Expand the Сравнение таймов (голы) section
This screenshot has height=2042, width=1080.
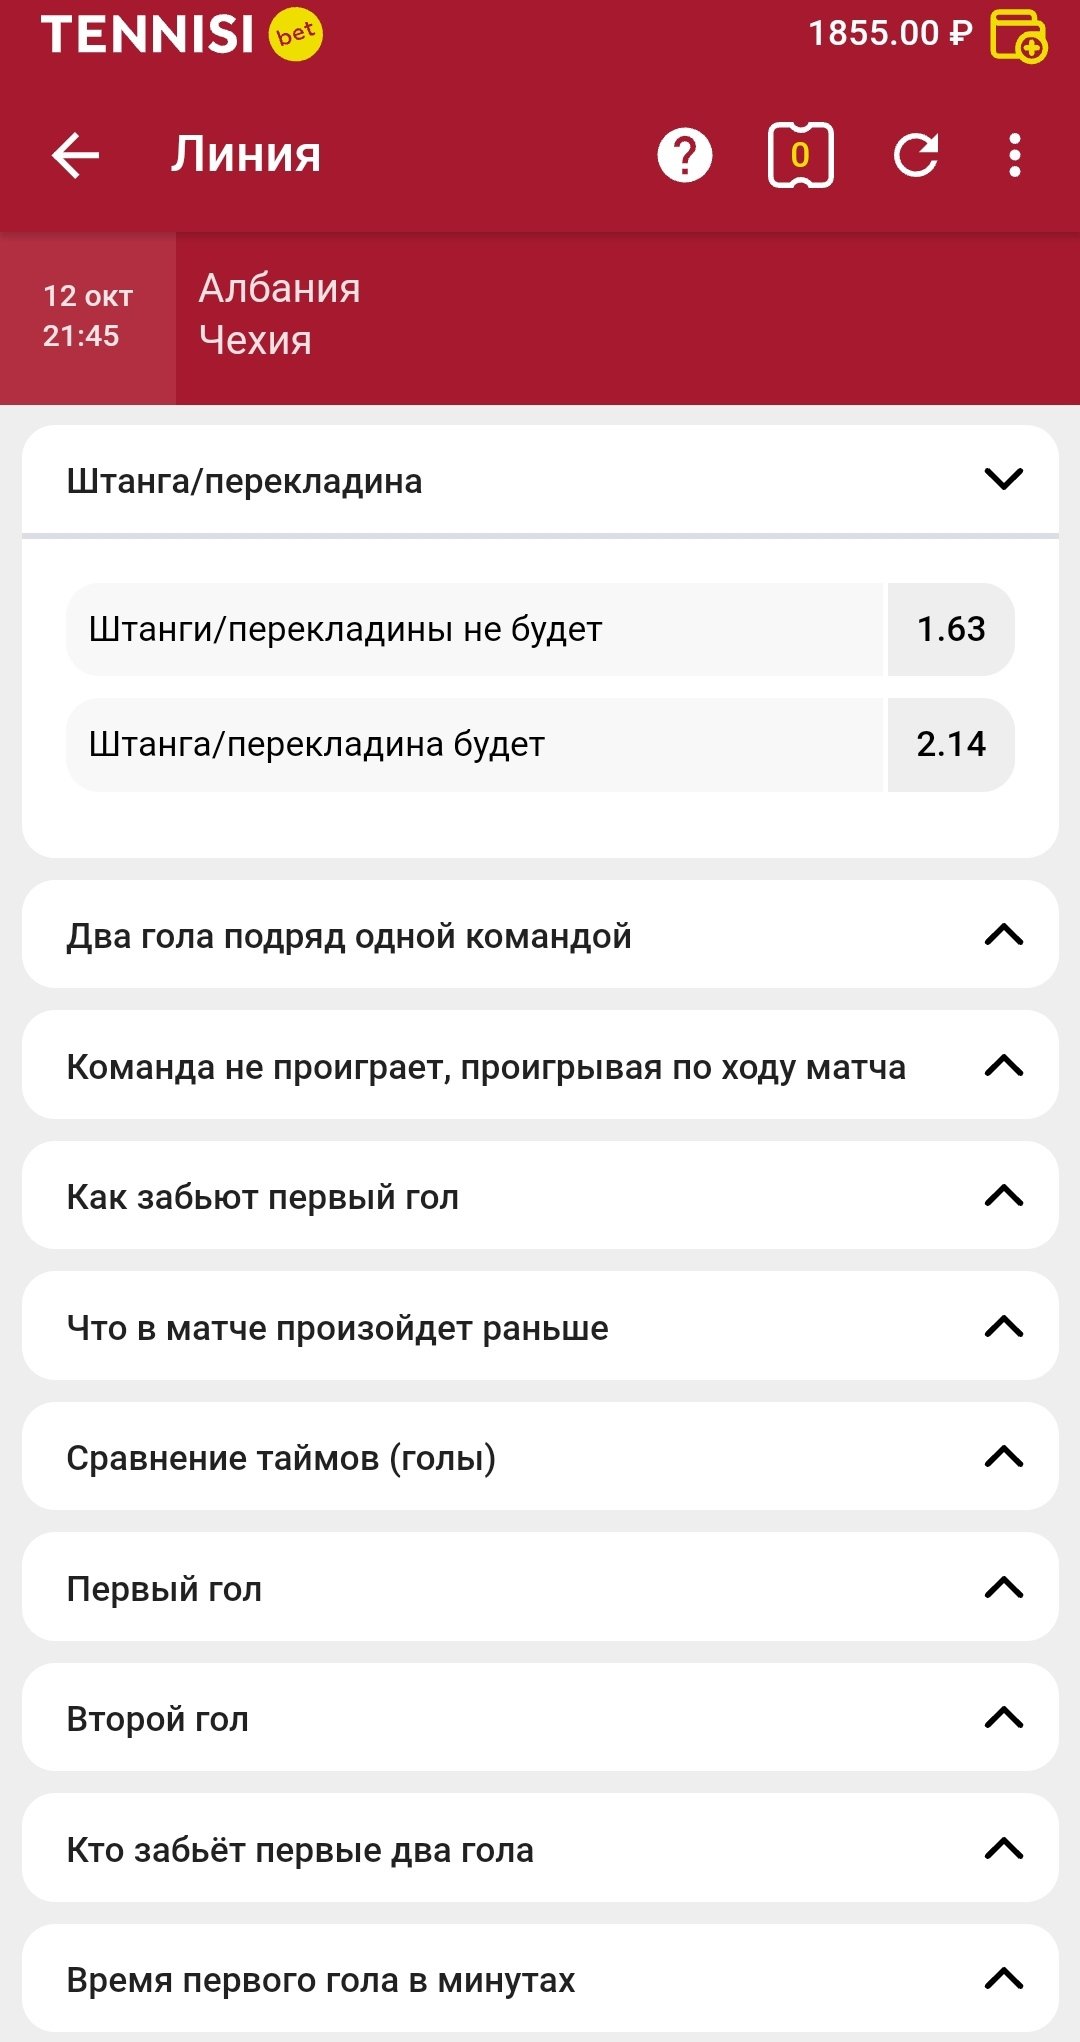tap(1003, 1457)
